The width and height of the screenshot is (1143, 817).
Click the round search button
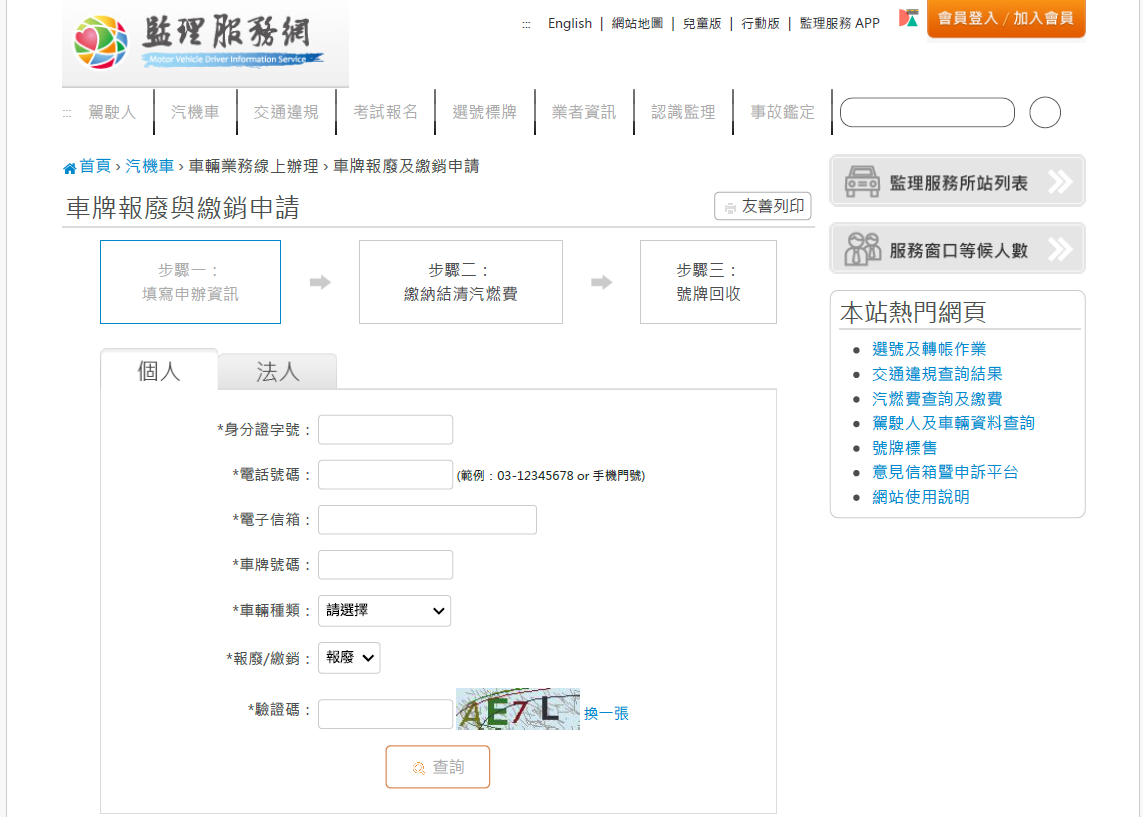pos(1044,113)
